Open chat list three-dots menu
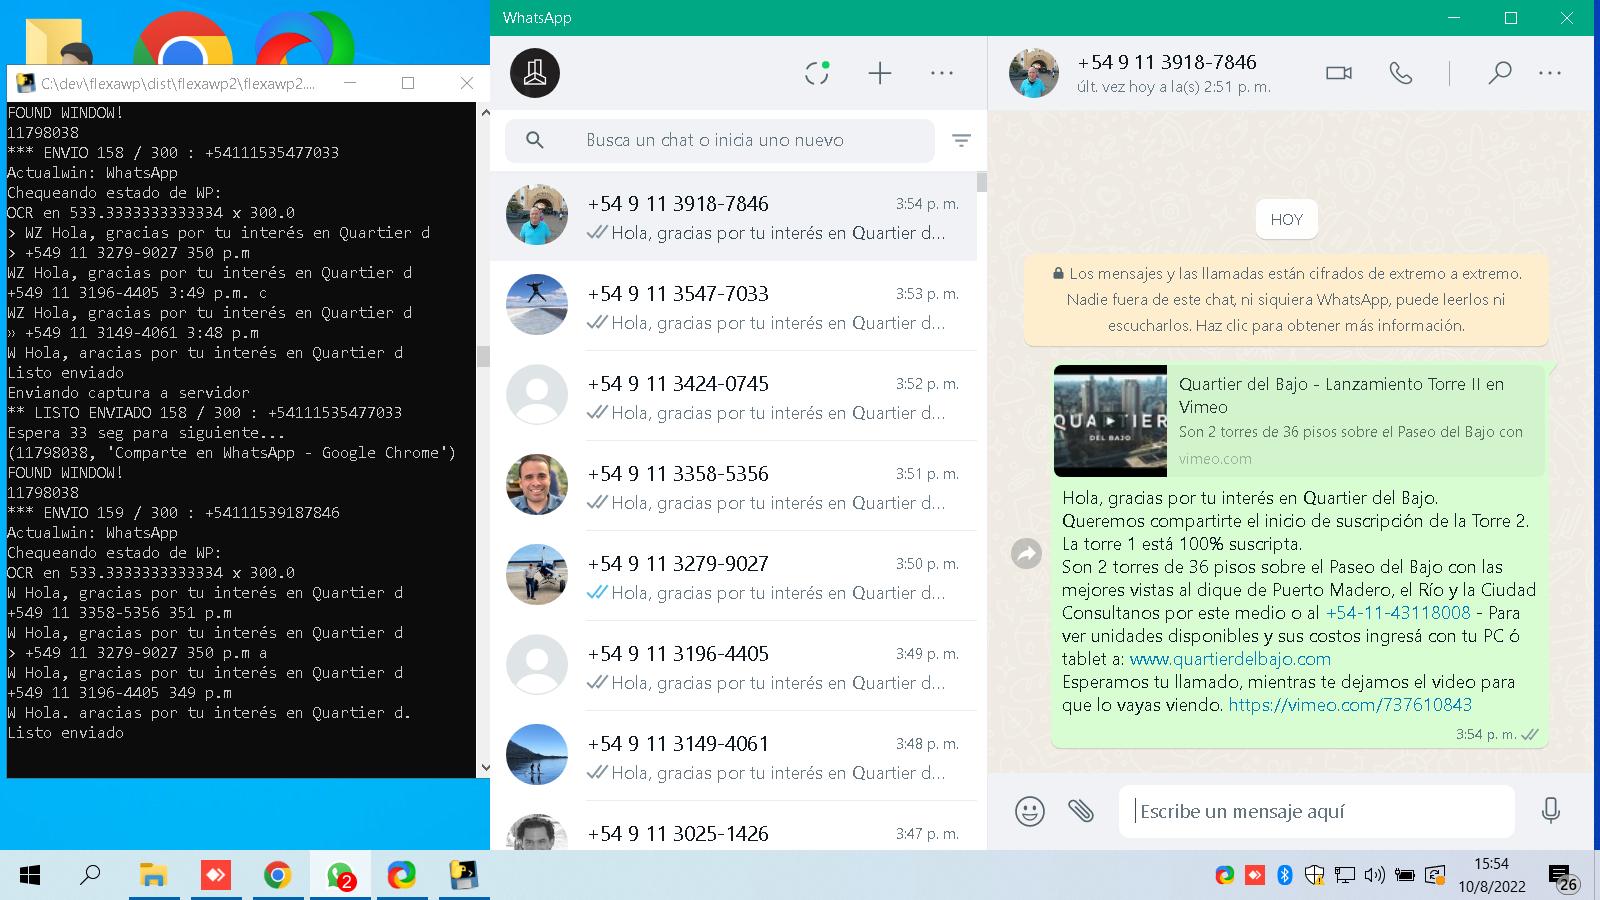 [942, 73]
